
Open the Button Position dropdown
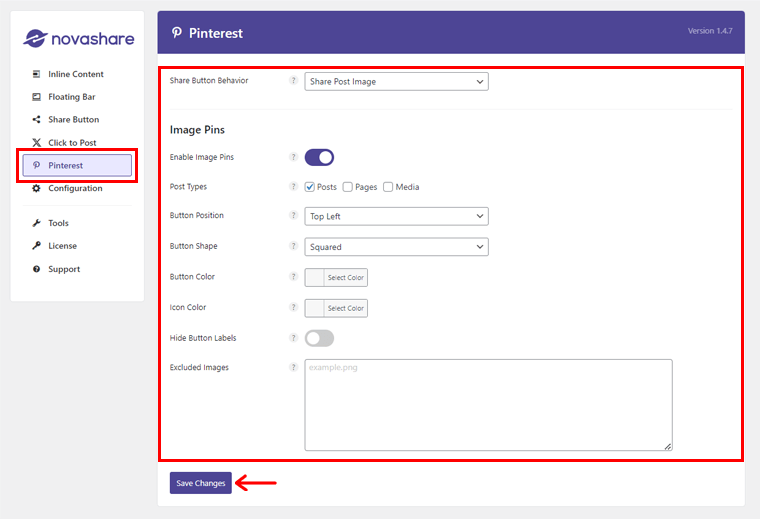[396, 216]
